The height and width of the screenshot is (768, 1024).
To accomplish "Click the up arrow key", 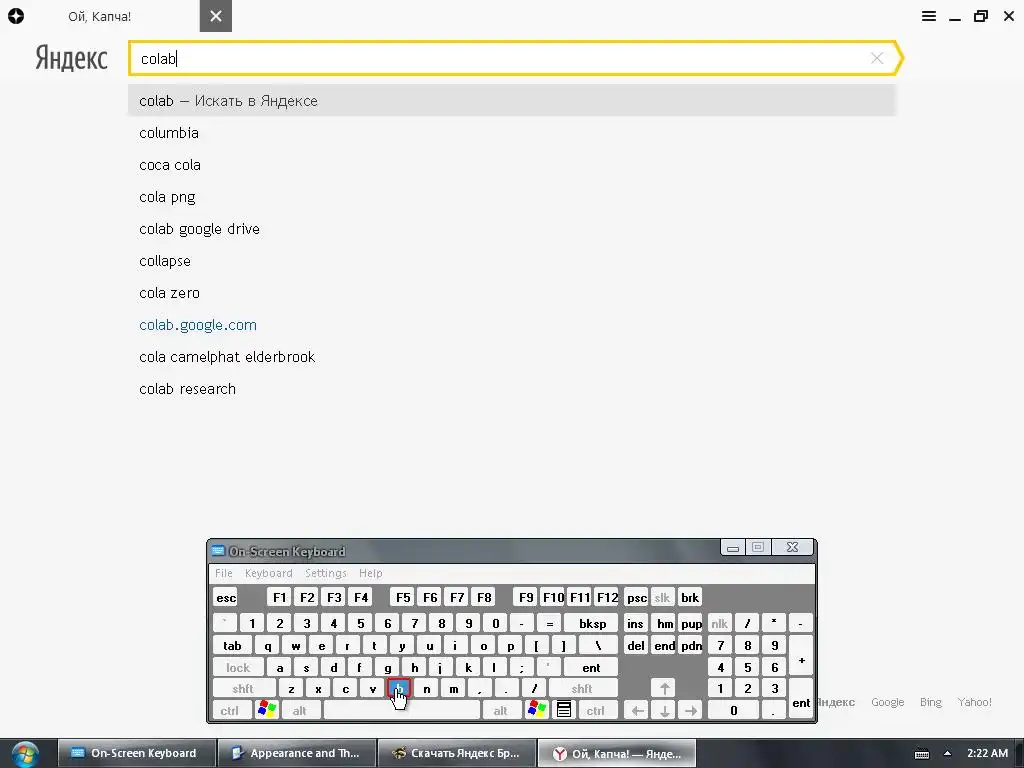I will point(664,688).
